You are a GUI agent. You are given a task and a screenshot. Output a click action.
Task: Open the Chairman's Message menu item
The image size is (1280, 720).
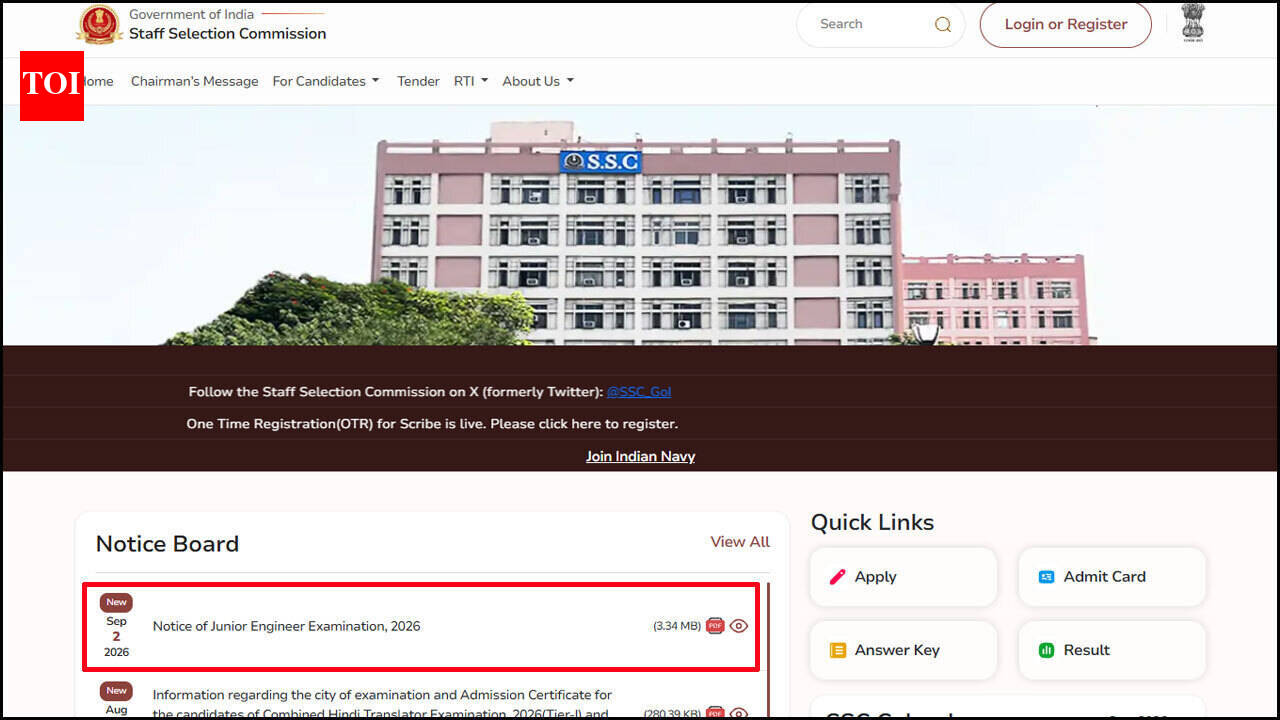194,81
